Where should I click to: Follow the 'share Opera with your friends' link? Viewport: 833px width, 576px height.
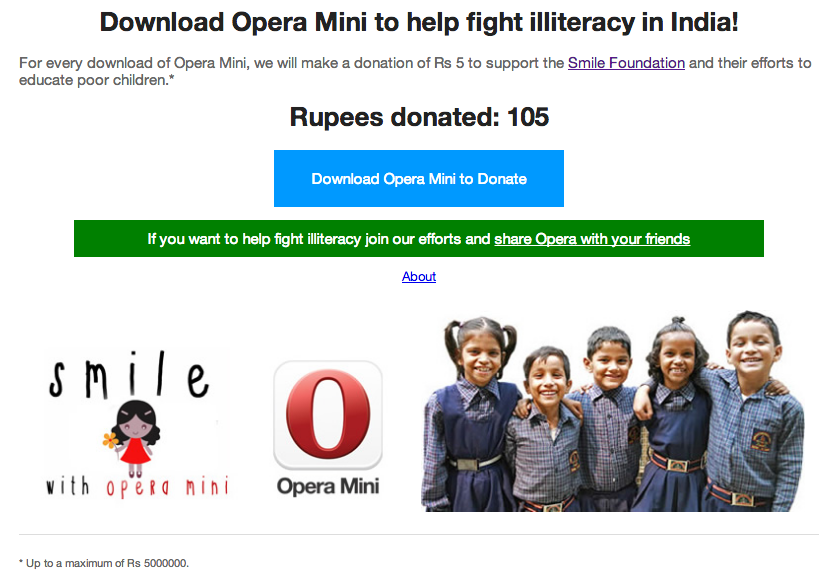click(x=592, y=239)
